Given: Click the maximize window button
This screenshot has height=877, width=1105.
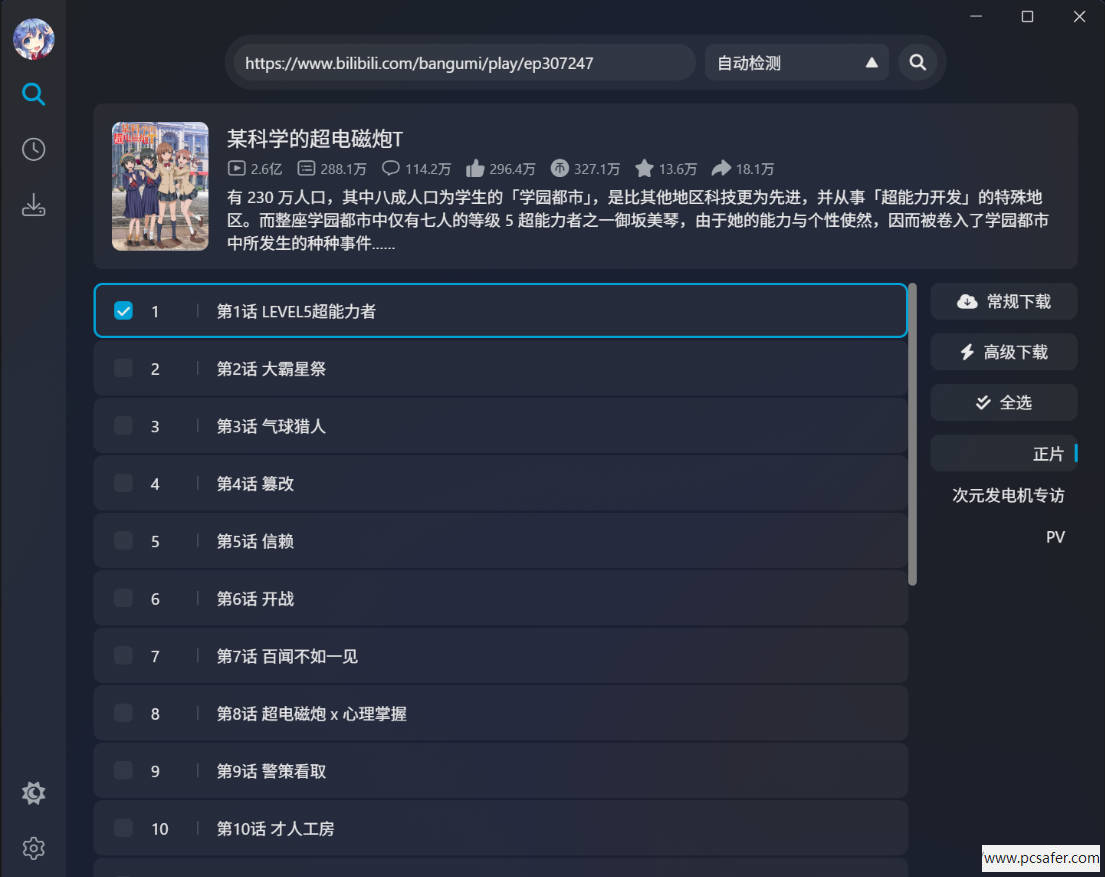Looking at the screenshot, I should coord(1027,17).
